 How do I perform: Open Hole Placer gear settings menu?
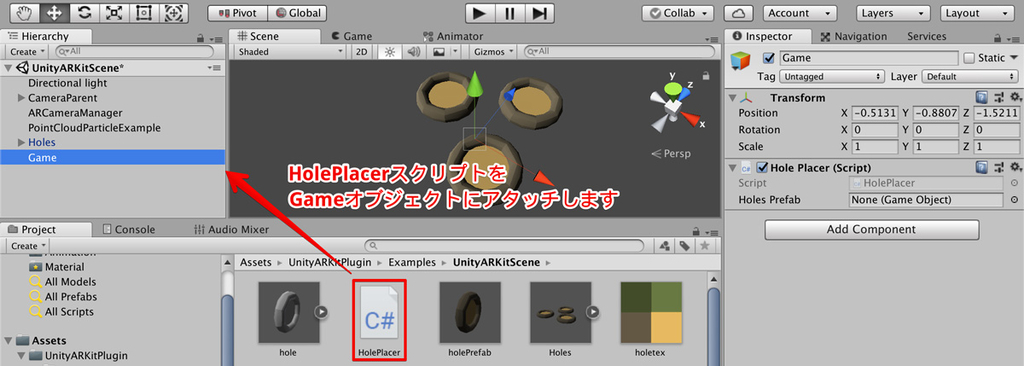[x=1015, y=168]
